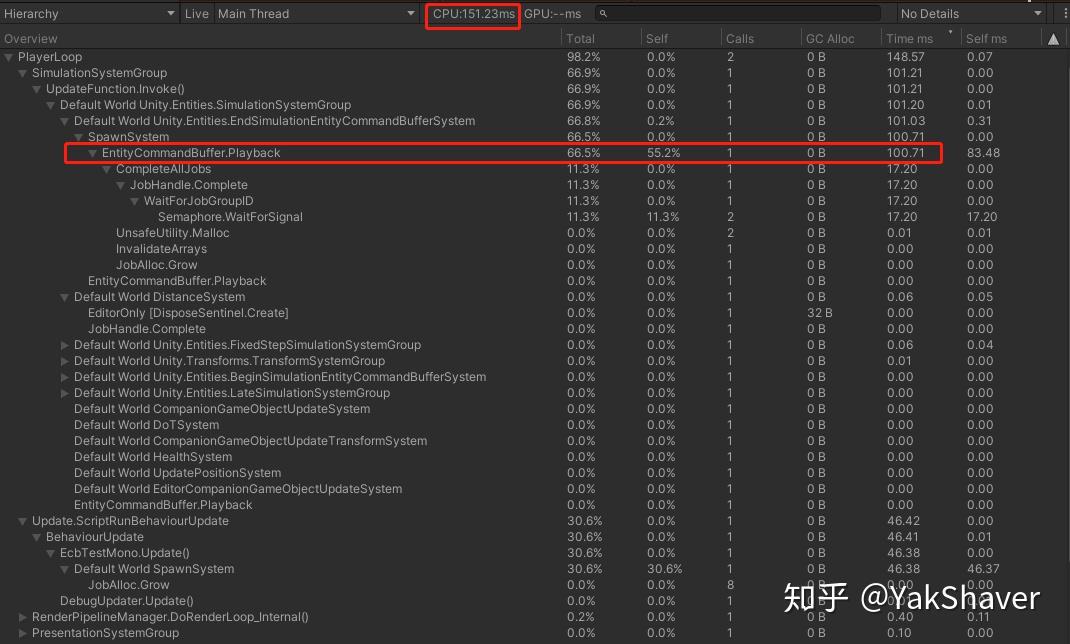Click the sort indicator on Time ms column
This screenshot has width=1070, height=644.
(950, 33)
